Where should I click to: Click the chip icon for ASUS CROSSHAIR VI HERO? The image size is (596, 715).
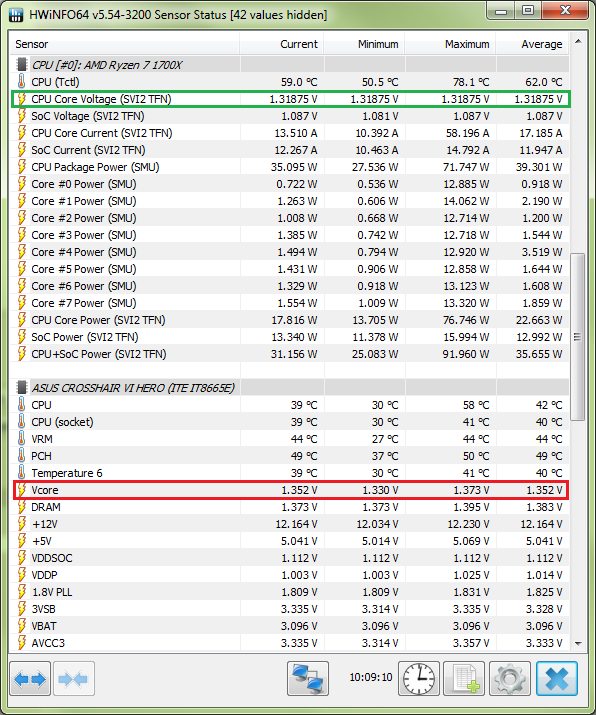[x=21, y=388]
